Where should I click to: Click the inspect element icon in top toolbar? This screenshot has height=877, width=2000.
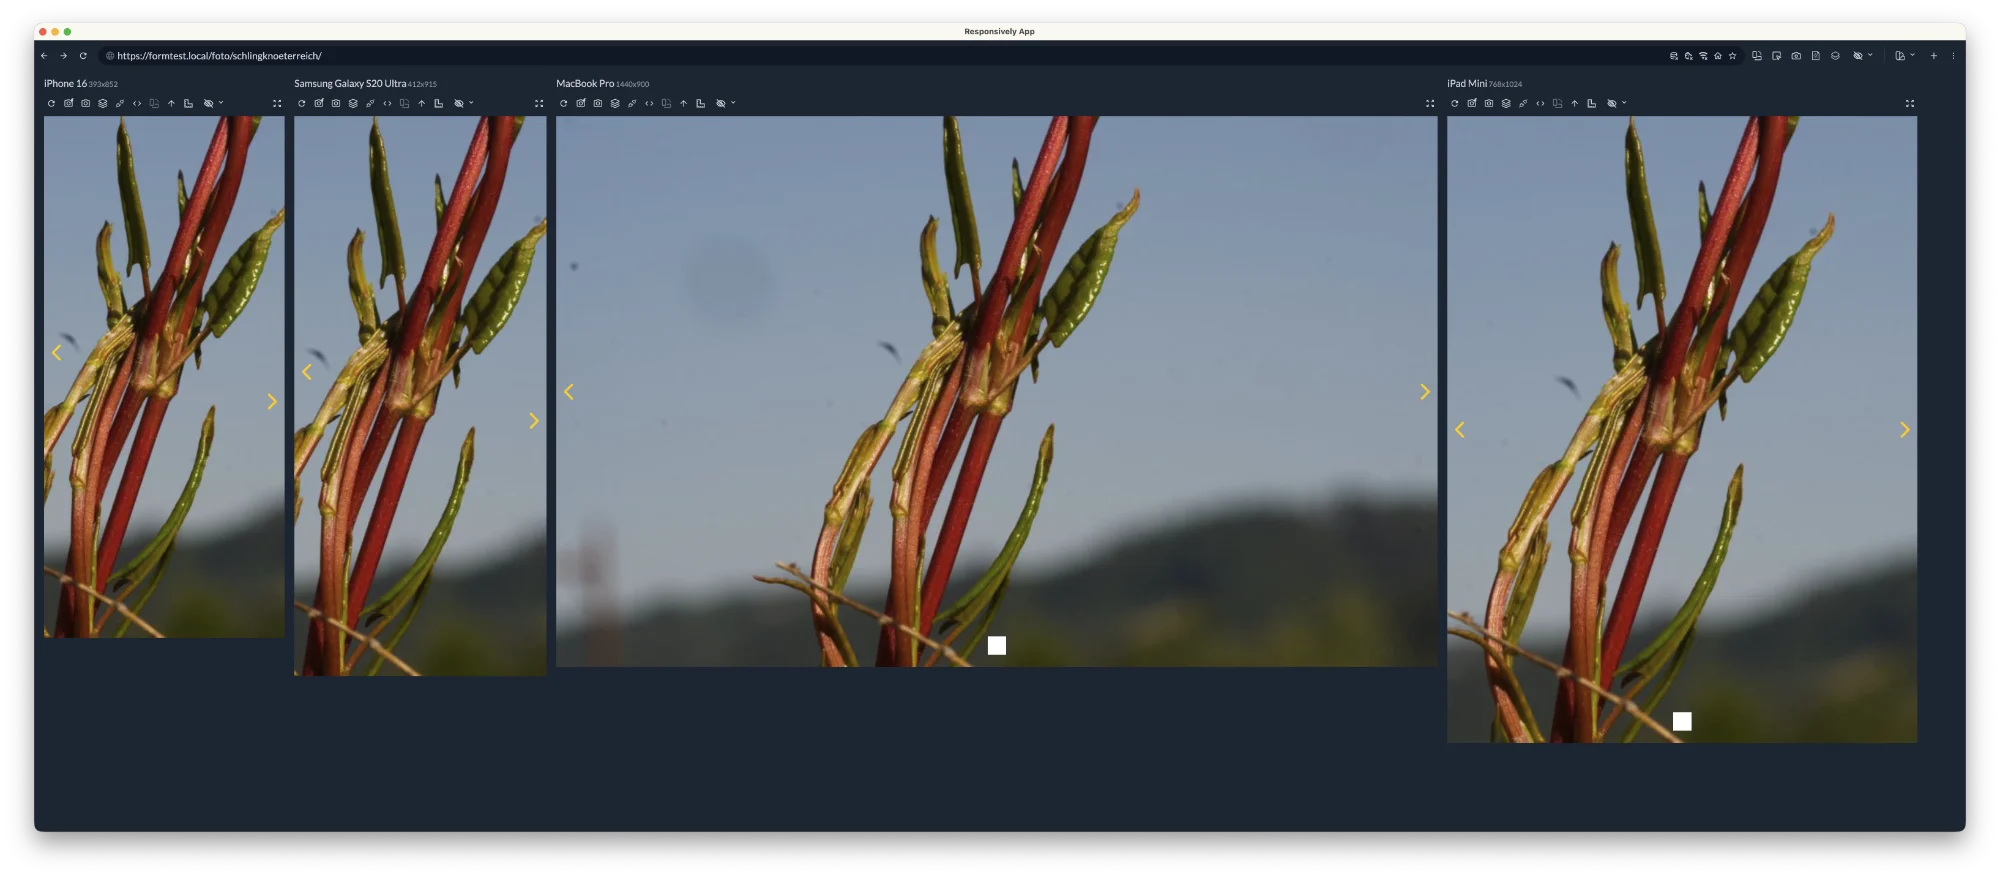pyautogui.click(x=1776, y=56)
